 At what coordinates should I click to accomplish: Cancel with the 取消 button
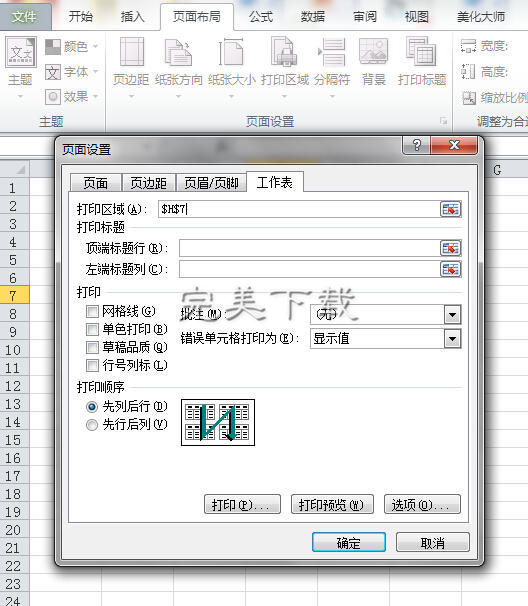pyautogui.click(x=433, y=542)
